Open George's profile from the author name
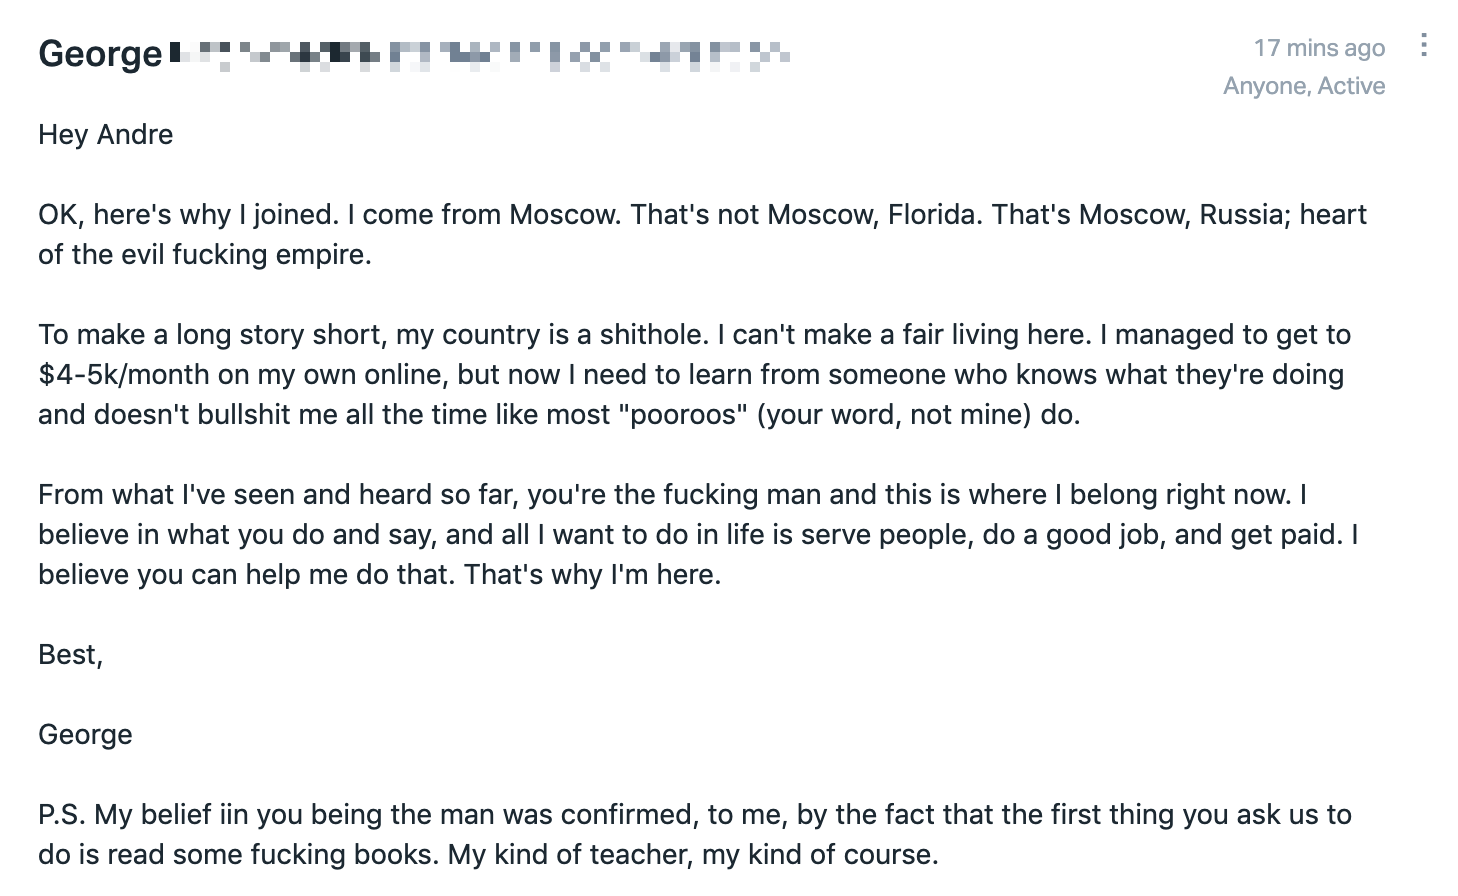 click(100, 54)
